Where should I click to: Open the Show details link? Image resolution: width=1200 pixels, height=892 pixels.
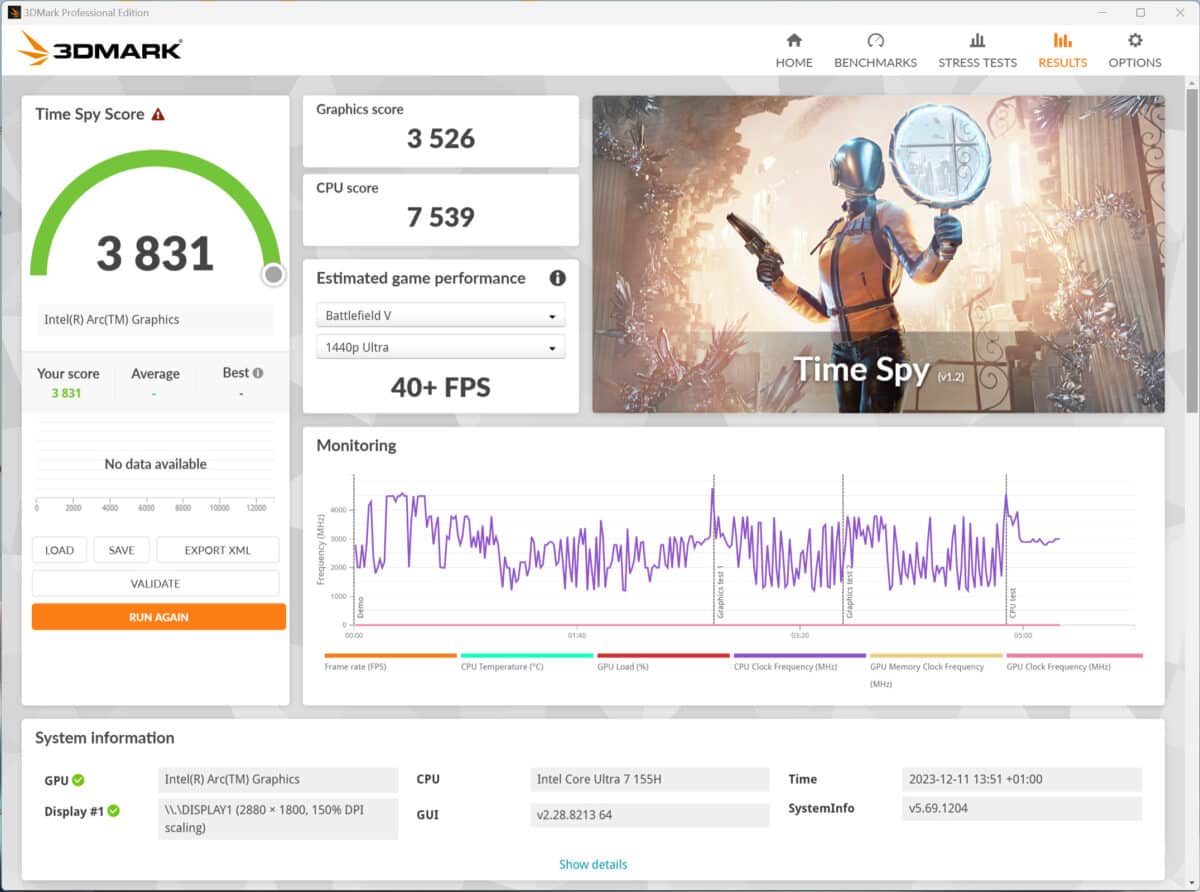tap(593, 864)
